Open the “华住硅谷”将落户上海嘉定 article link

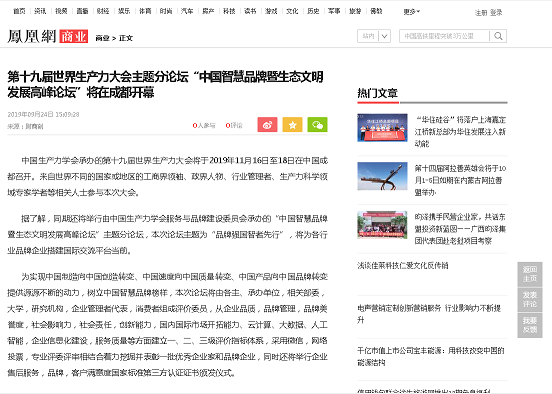point(460,132)
